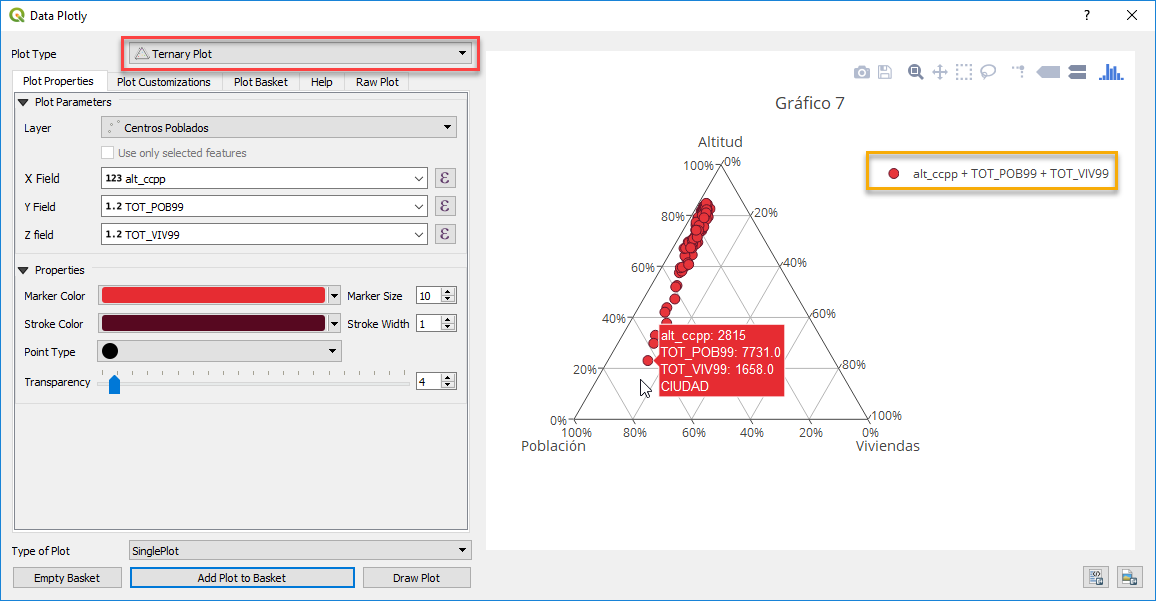Activate the pan tool above the ternary plot

pos(939,72)
